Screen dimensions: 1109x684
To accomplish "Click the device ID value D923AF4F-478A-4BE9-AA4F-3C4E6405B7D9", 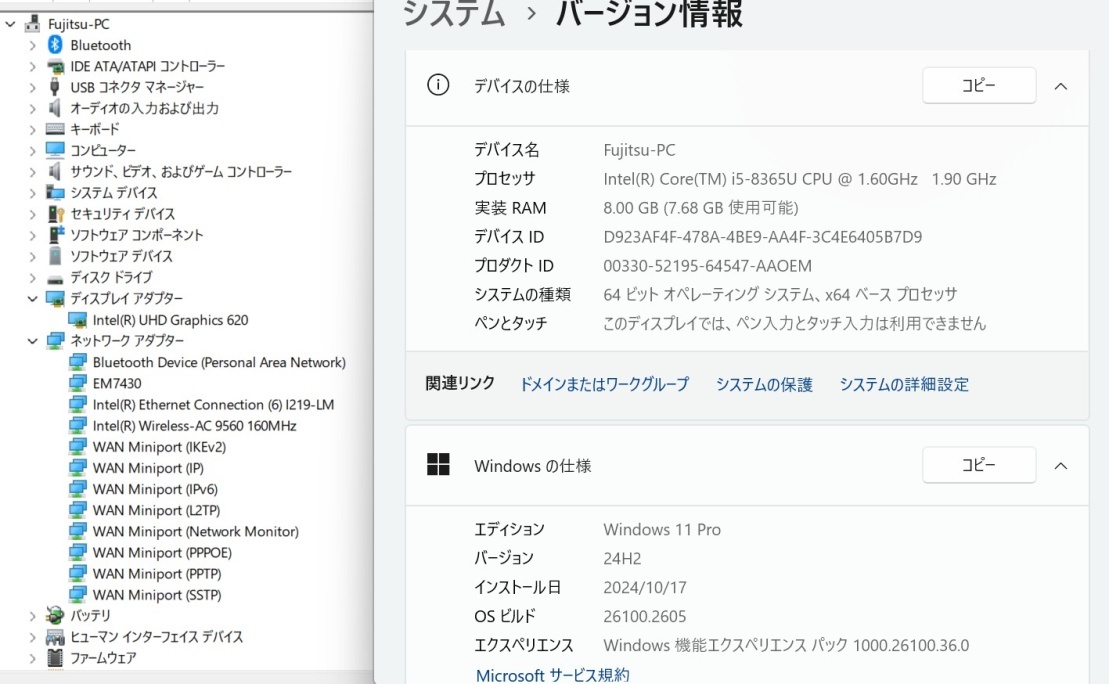I will (762, 237).
